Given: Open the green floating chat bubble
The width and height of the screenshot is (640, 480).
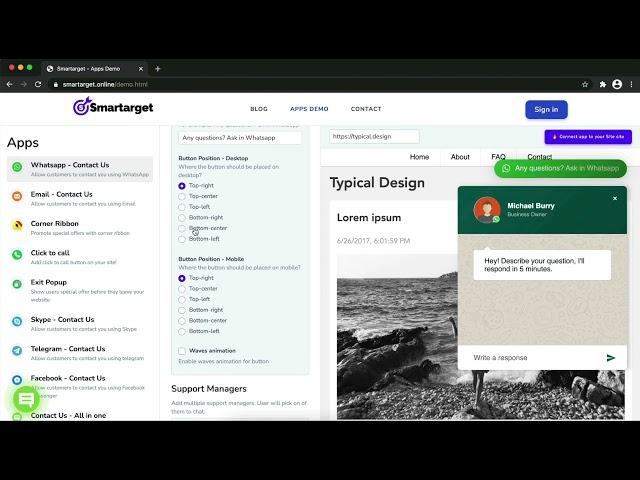Looking at the screenshot, I should [x=27, y=399].
